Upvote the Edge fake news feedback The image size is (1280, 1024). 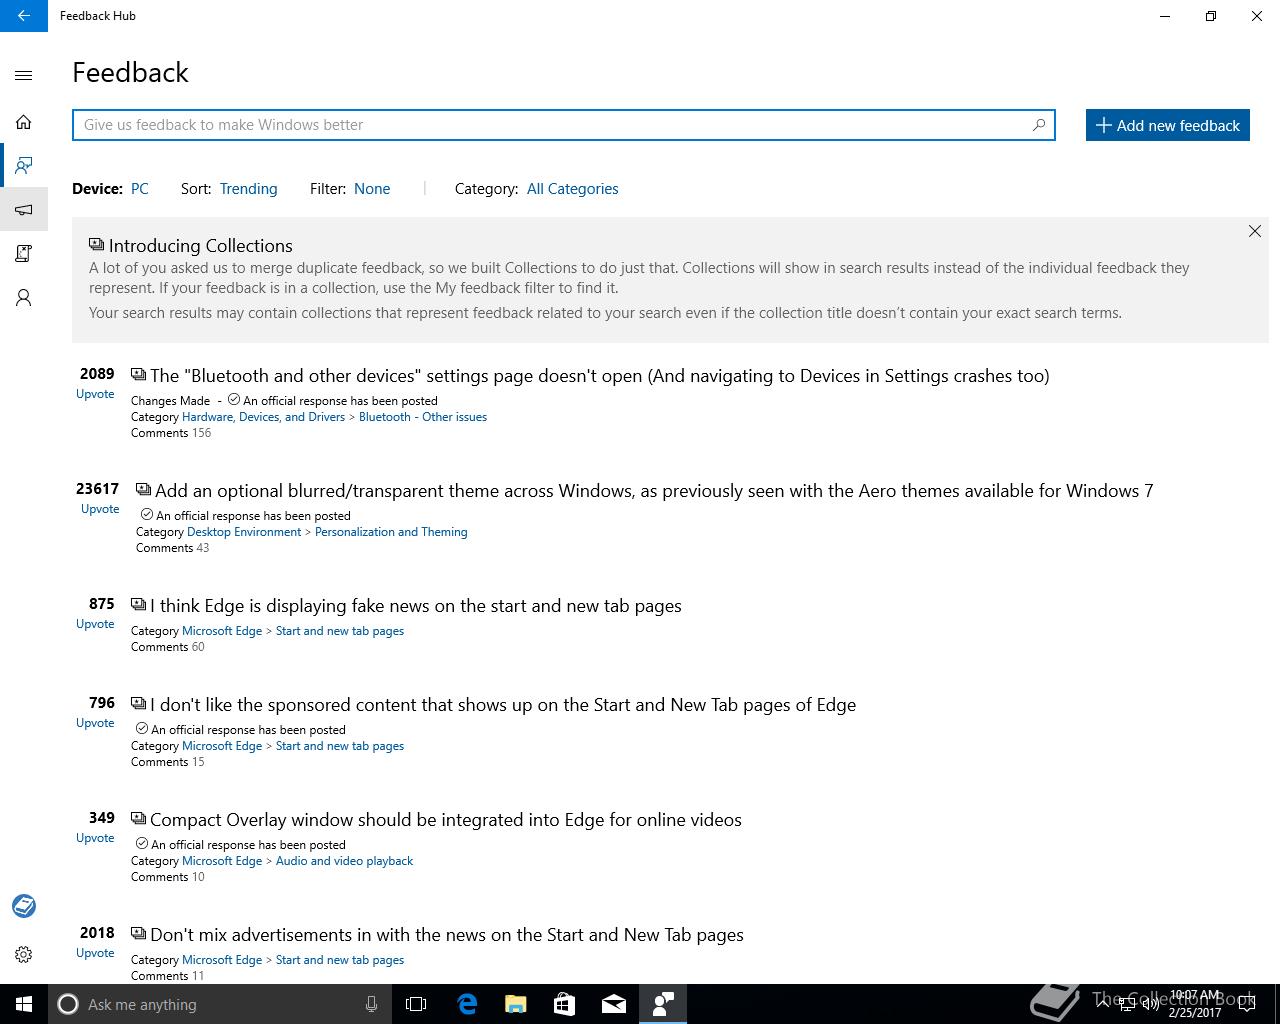pyautogui.click(x=95, y=624)
